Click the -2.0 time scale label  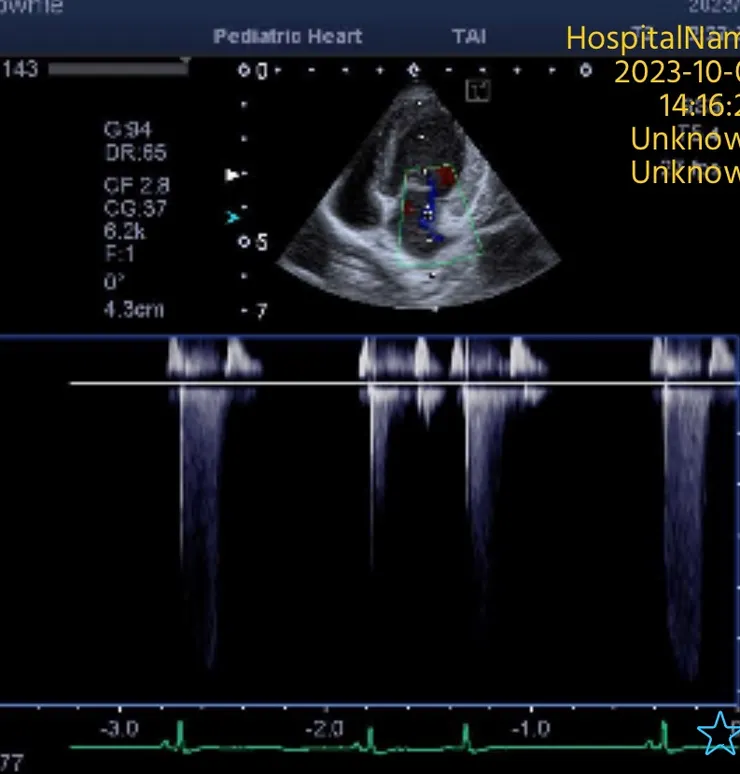click(324, 729)
